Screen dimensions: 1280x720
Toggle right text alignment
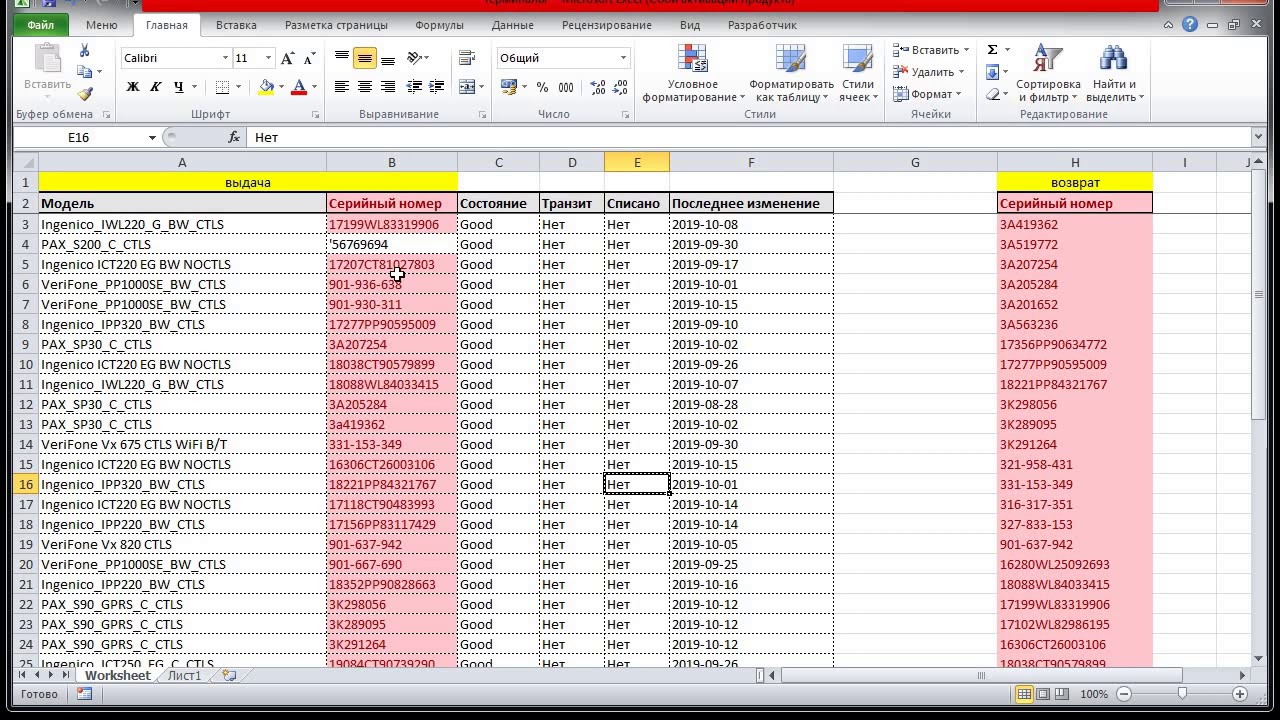tap(388, 87)
